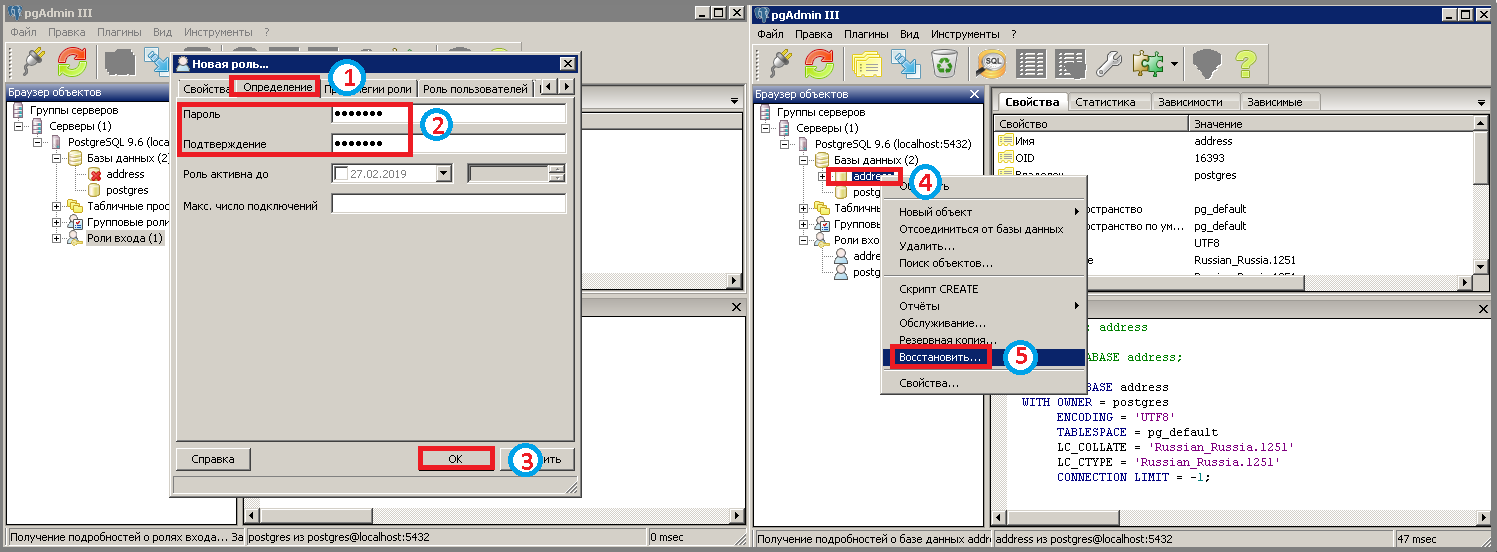Click the view data grid toolbar icon
Viewport: 1497px width, 552px height.
click(x=1031, y=65)
